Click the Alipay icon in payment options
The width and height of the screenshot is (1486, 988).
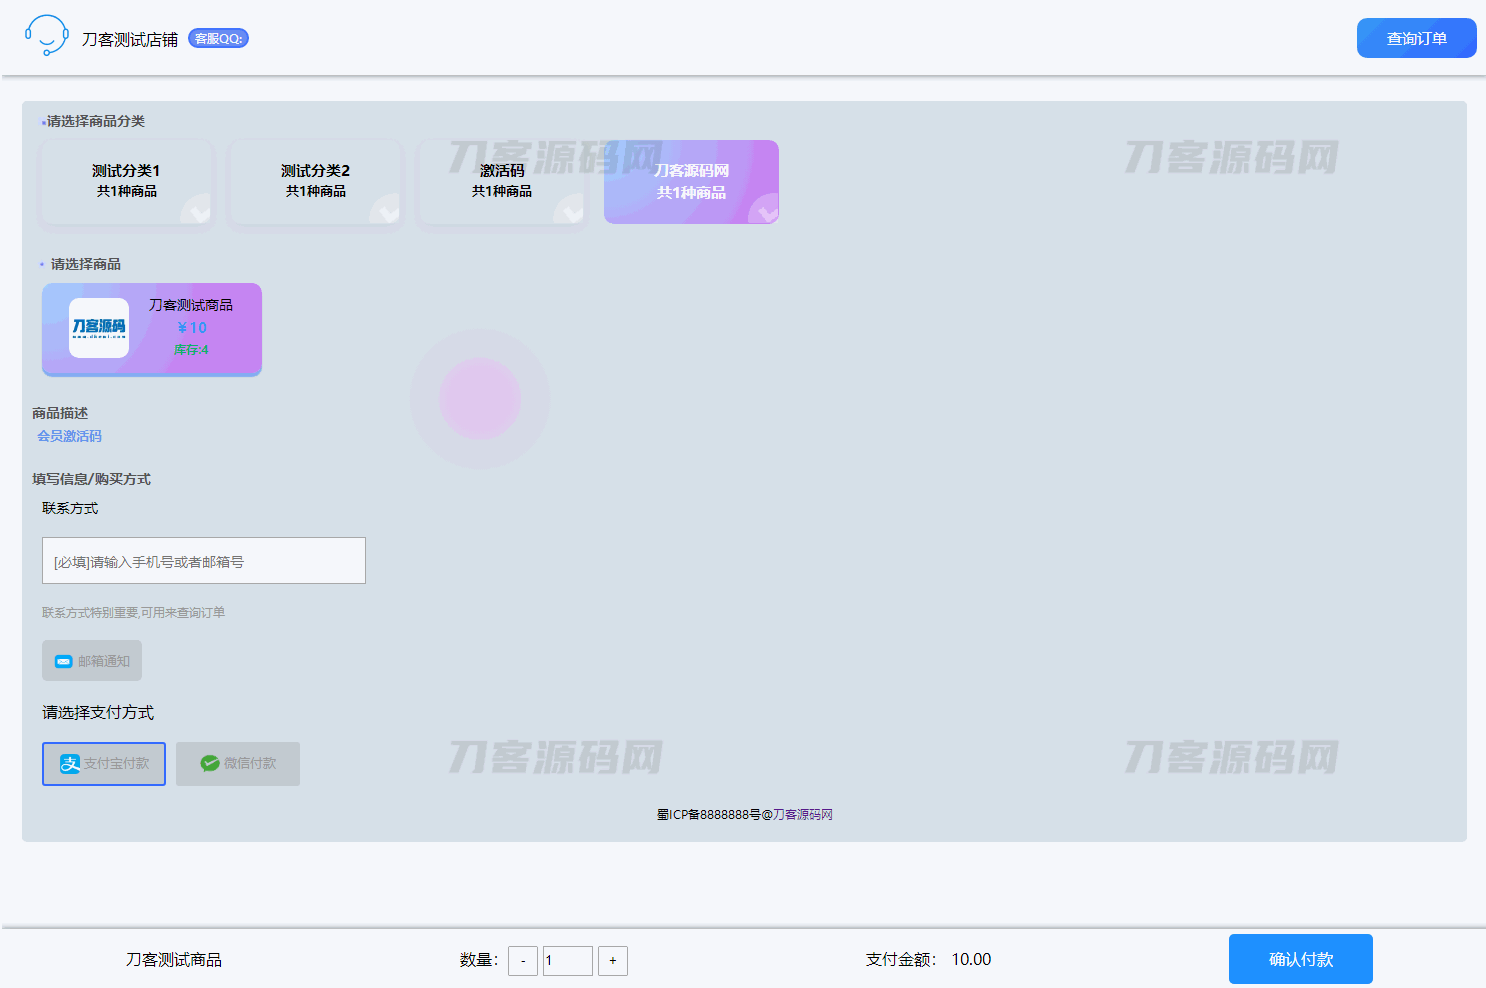pyautogui.click(x=69, y=764)
